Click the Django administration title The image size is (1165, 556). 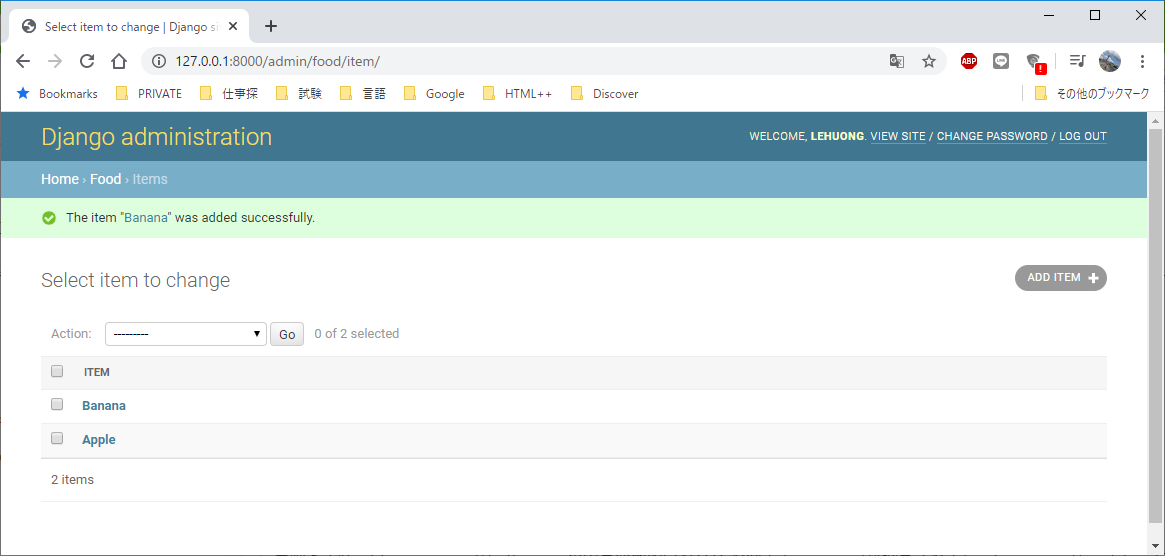point(157,137)
